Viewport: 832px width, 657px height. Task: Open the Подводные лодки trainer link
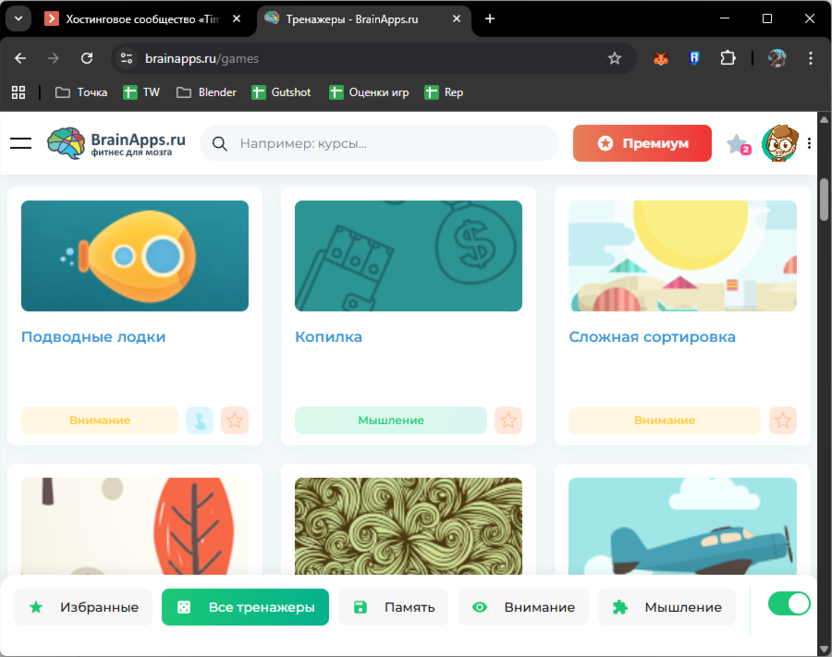click(x=93, y=337)
